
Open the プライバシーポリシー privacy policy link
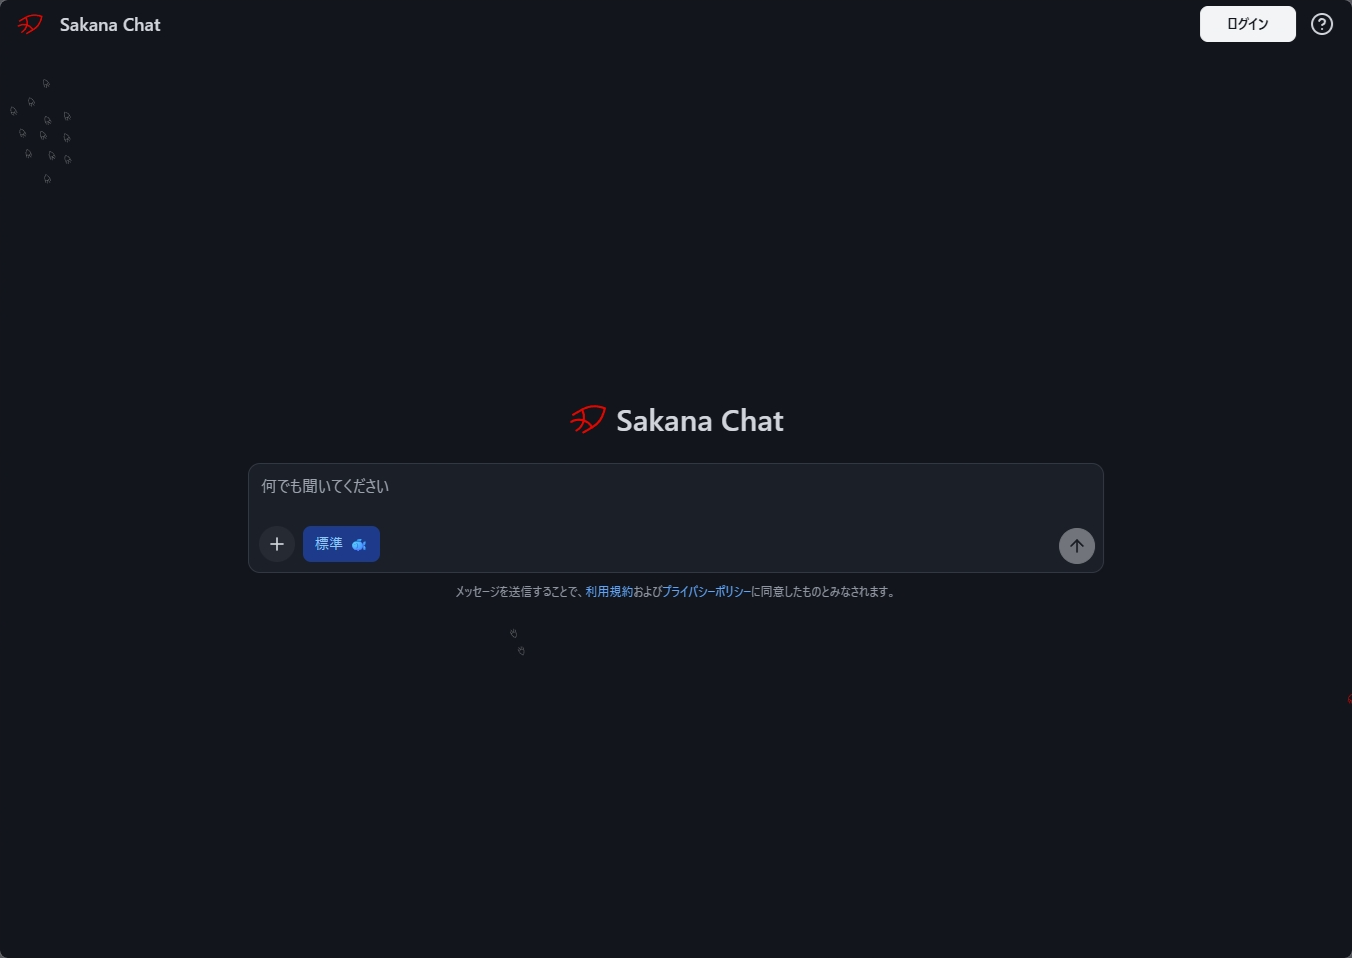pos(705,592)
